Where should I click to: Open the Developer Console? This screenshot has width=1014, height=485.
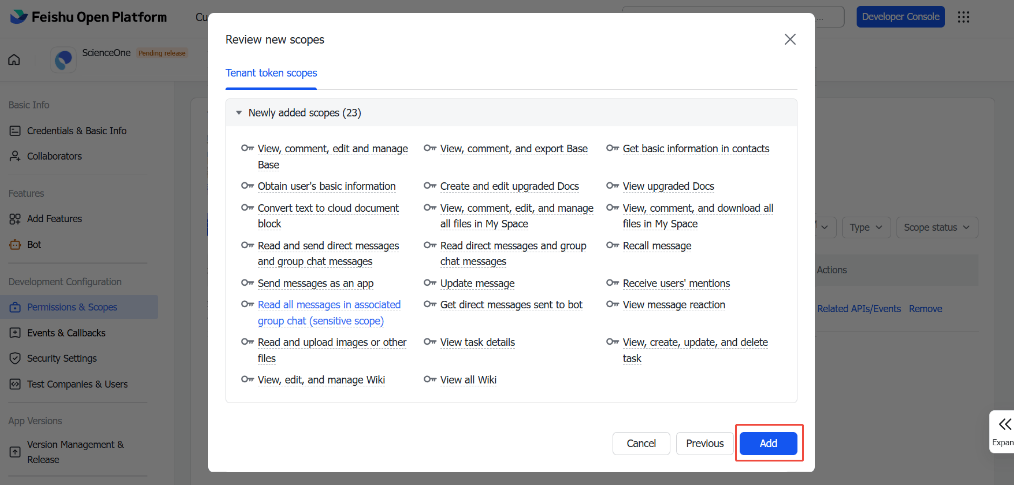pos(900,17)
